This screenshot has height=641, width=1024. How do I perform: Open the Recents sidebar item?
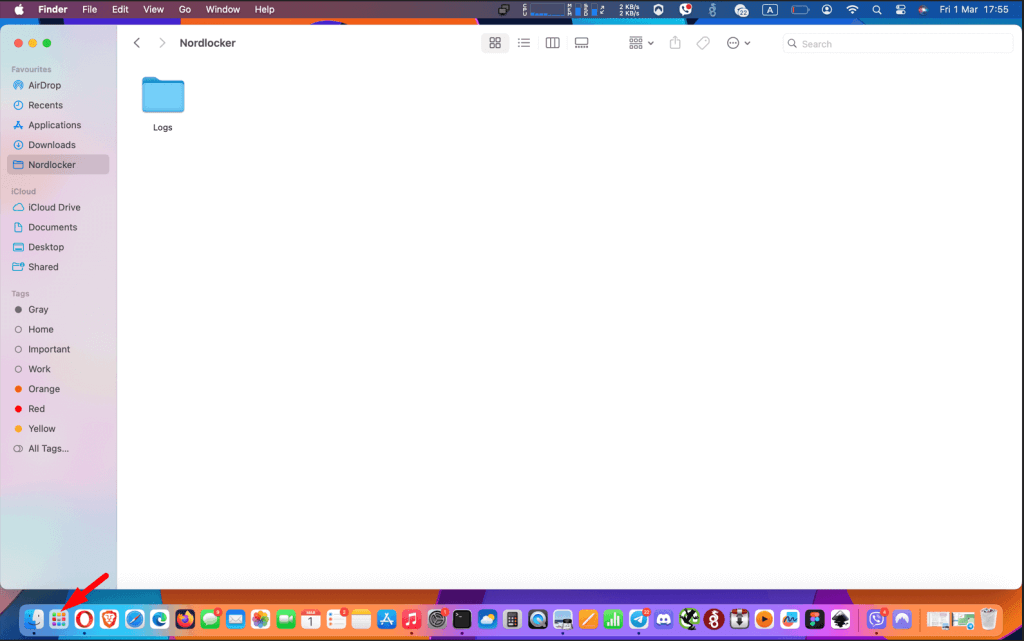[43, 105]
